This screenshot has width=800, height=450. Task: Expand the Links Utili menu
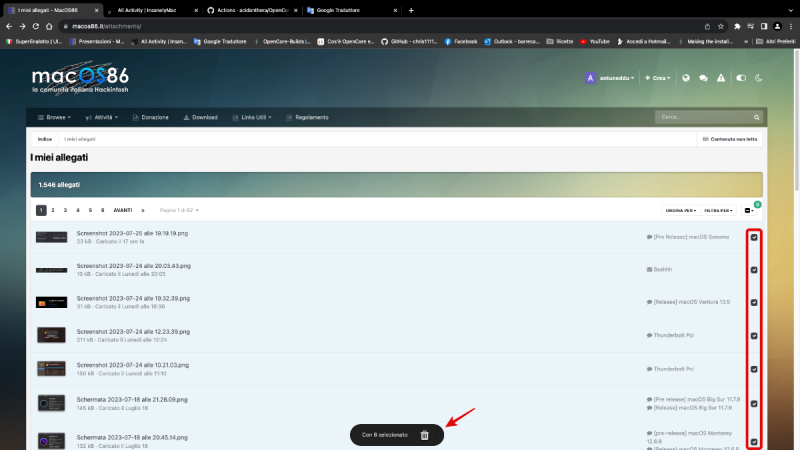point(252,117)
